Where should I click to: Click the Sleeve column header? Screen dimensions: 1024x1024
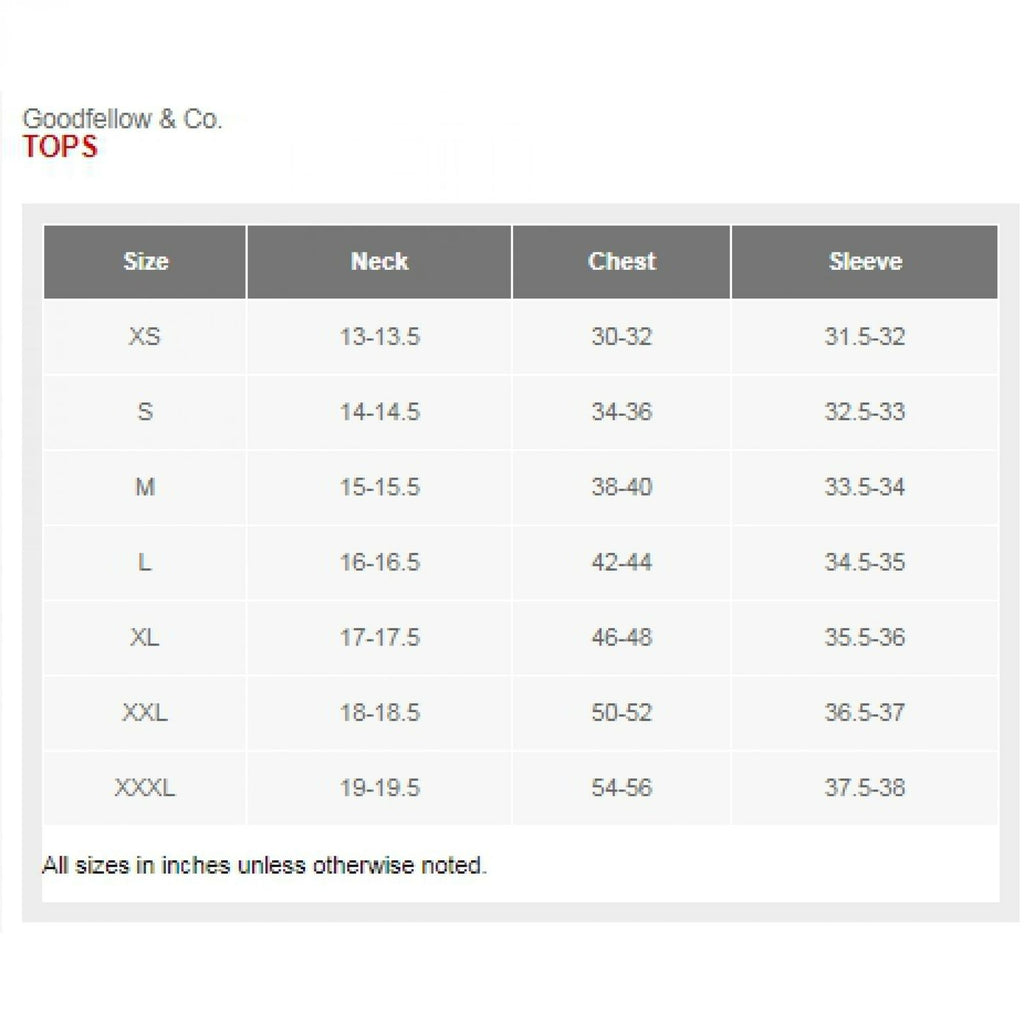(865, 262)
